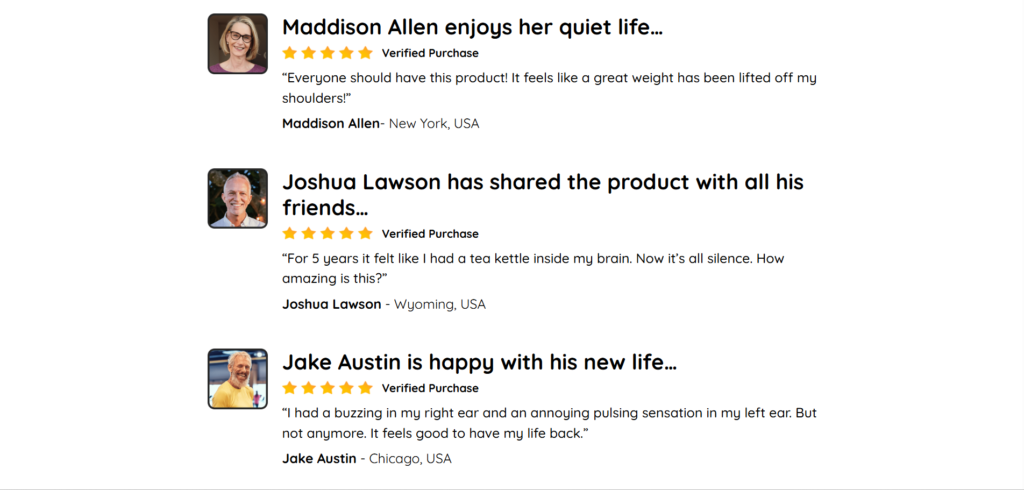This screenshot has width=1024, height=490.
Task: Click the fifth star in Maddison Allen's rating
Action: click(365, 53)
